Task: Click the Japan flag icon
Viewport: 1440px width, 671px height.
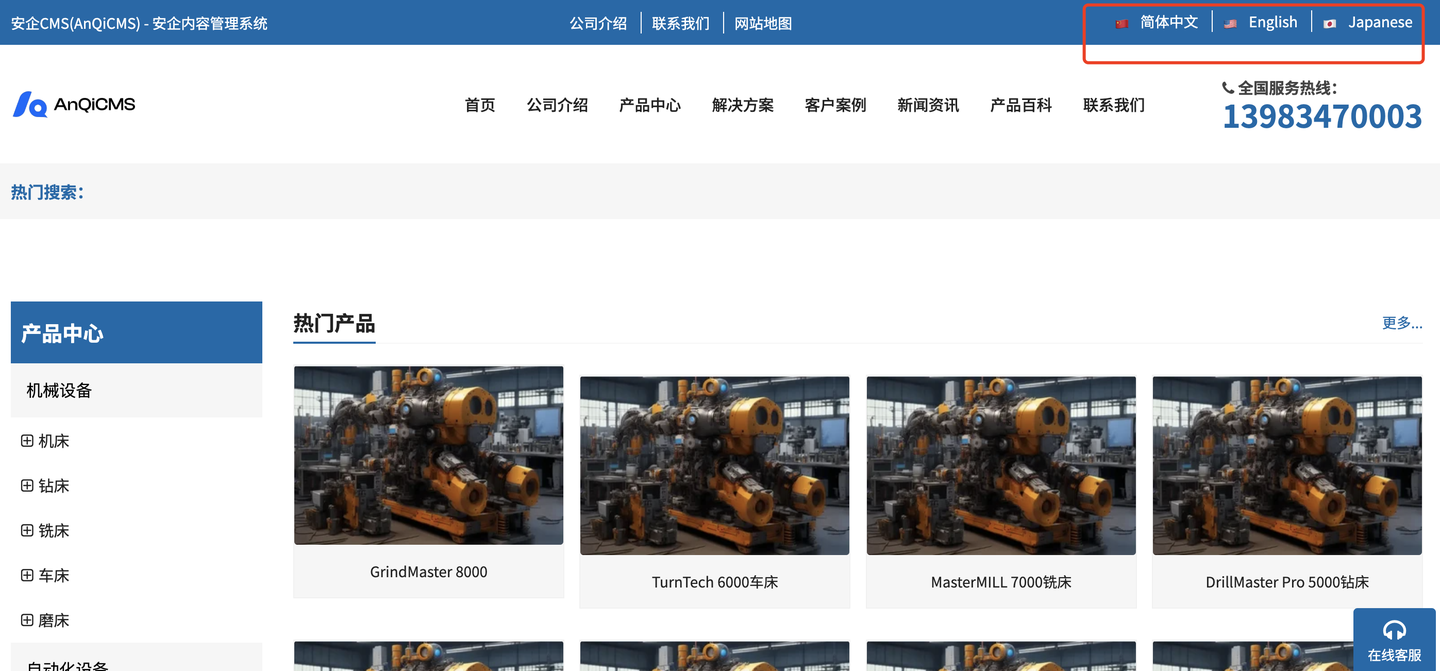Action: coord(1329,23)
